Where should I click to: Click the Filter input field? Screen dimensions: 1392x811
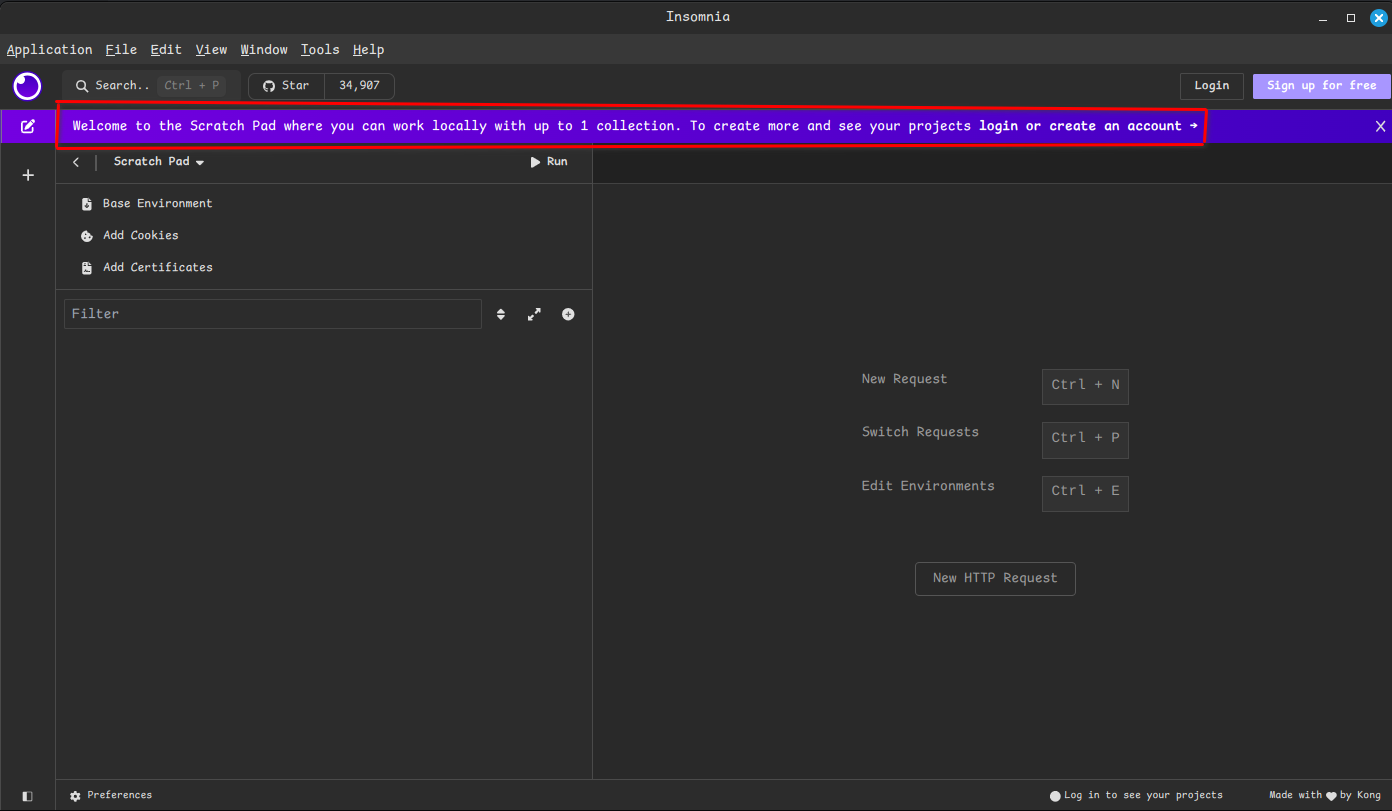(x=273, y=314)
